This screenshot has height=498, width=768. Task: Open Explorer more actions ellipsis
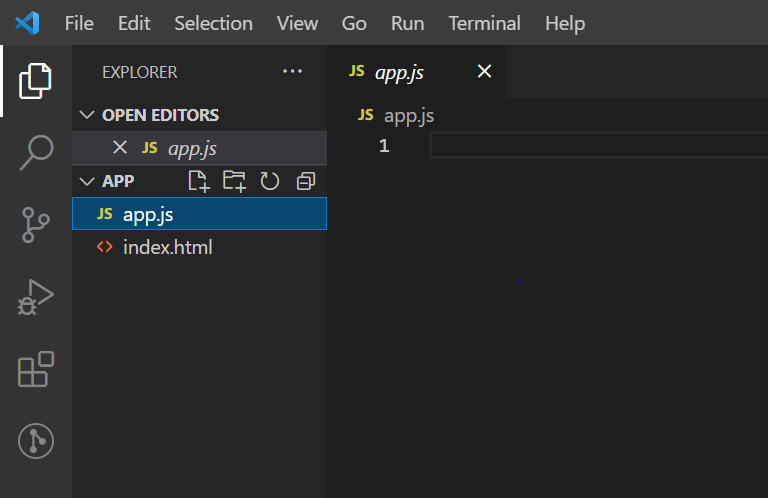pos(292,71)
